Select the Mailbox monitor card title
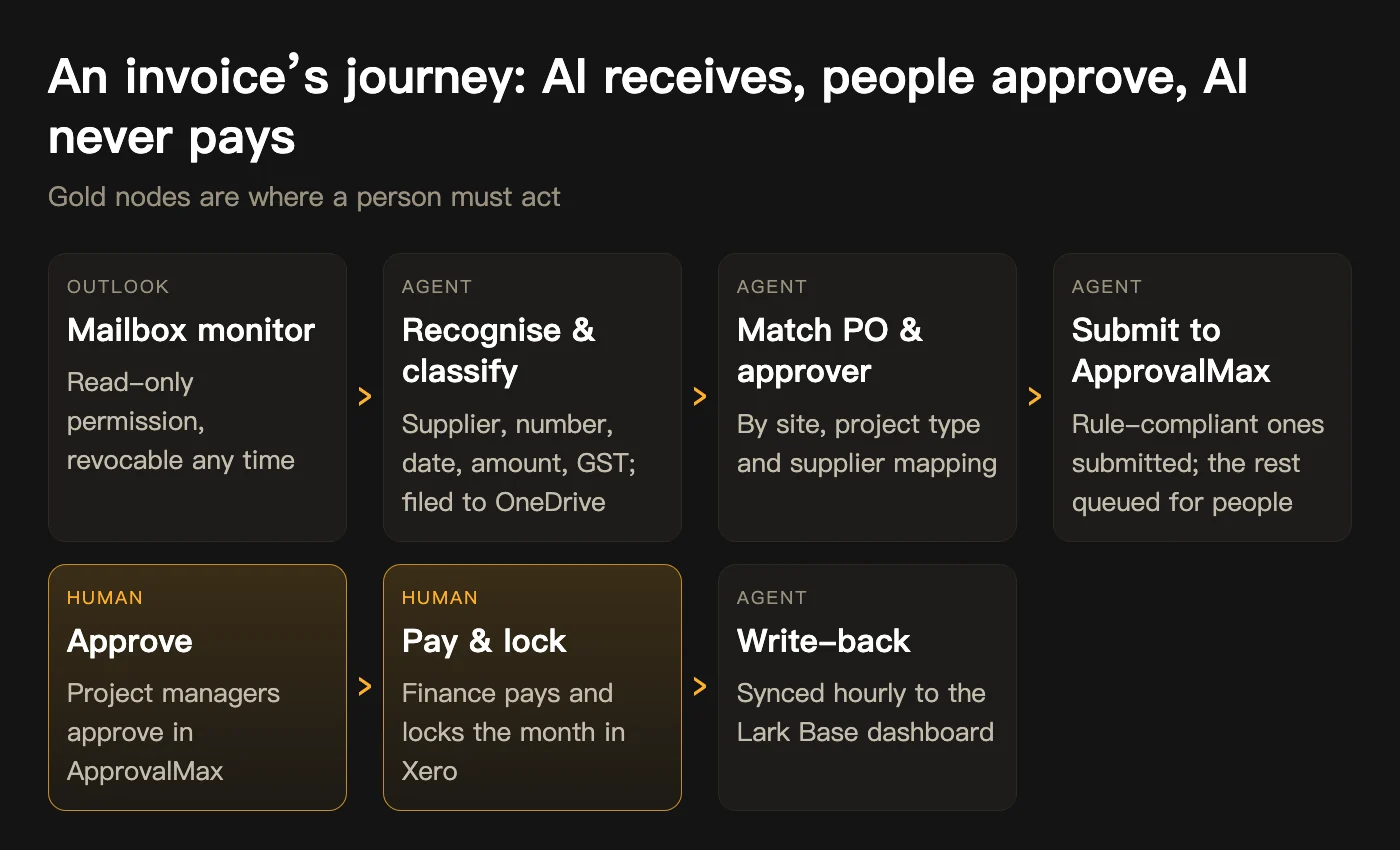1400x850 pixels. click(191, 330)
